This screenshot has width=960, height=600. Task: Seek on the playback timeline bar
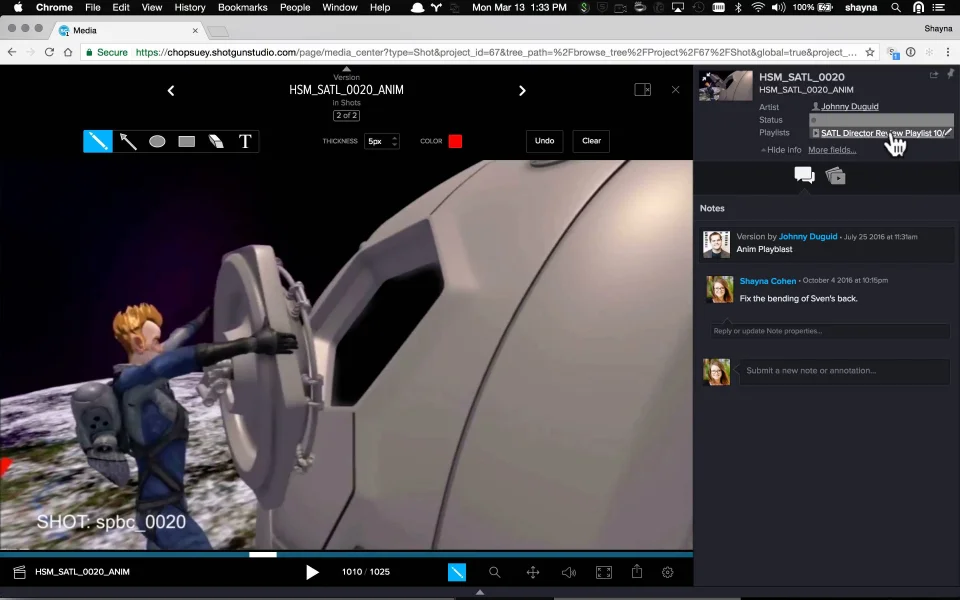[347, 555]
